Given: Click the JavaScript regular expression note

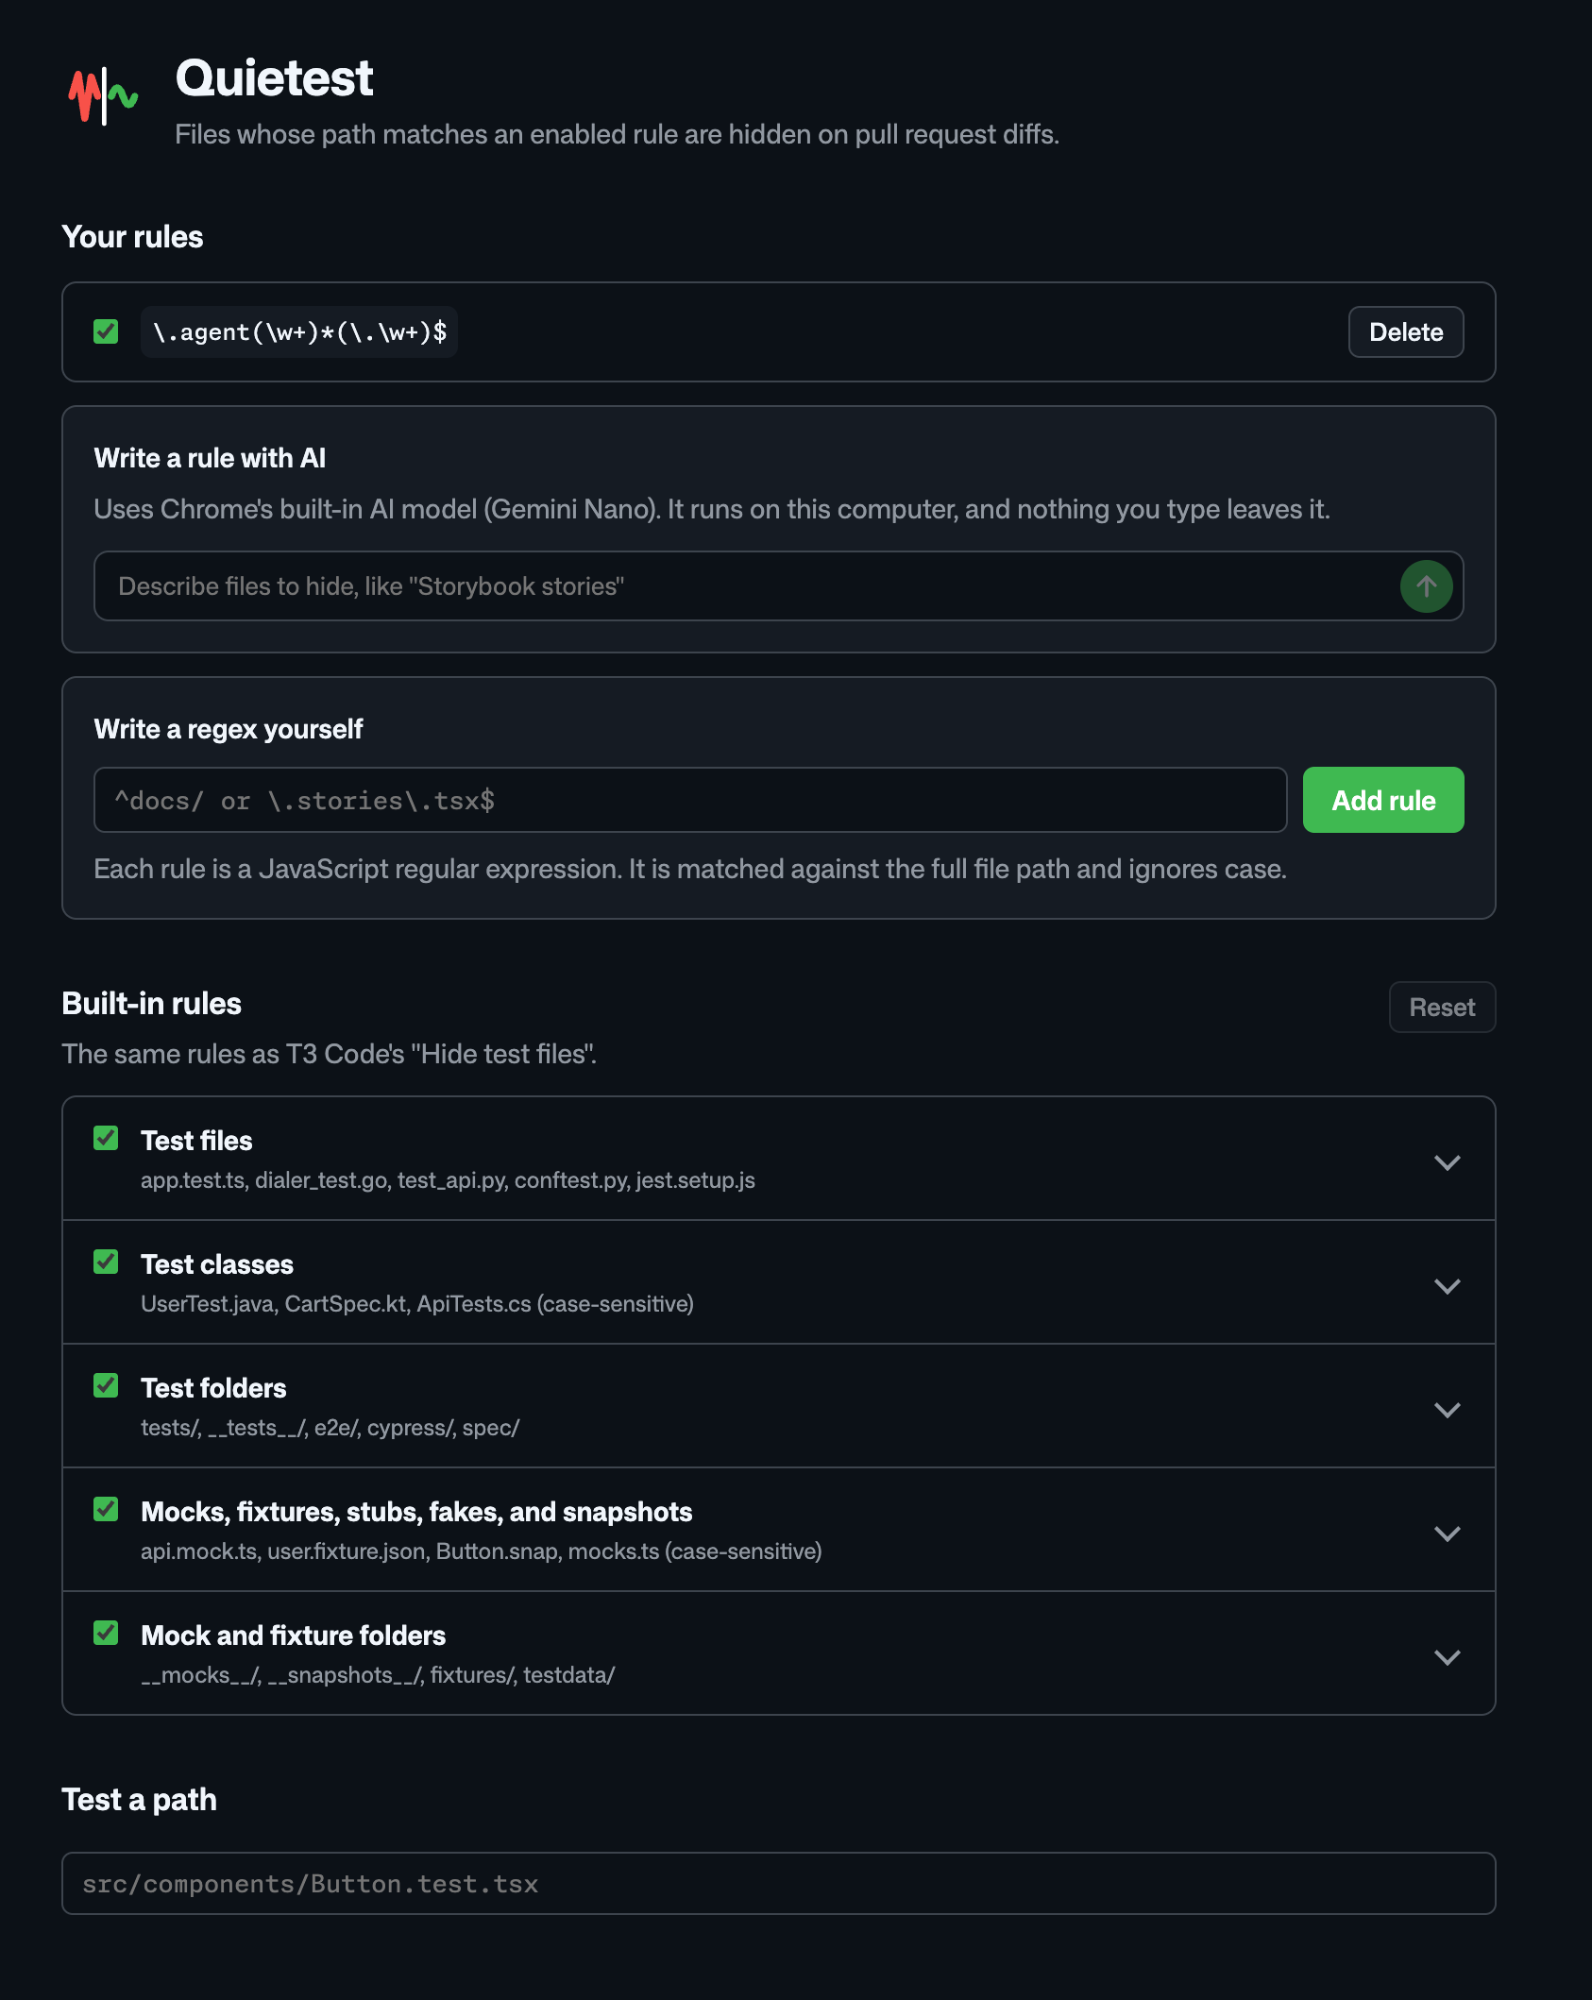Looking at the screenshot, I should coord(690,869).
